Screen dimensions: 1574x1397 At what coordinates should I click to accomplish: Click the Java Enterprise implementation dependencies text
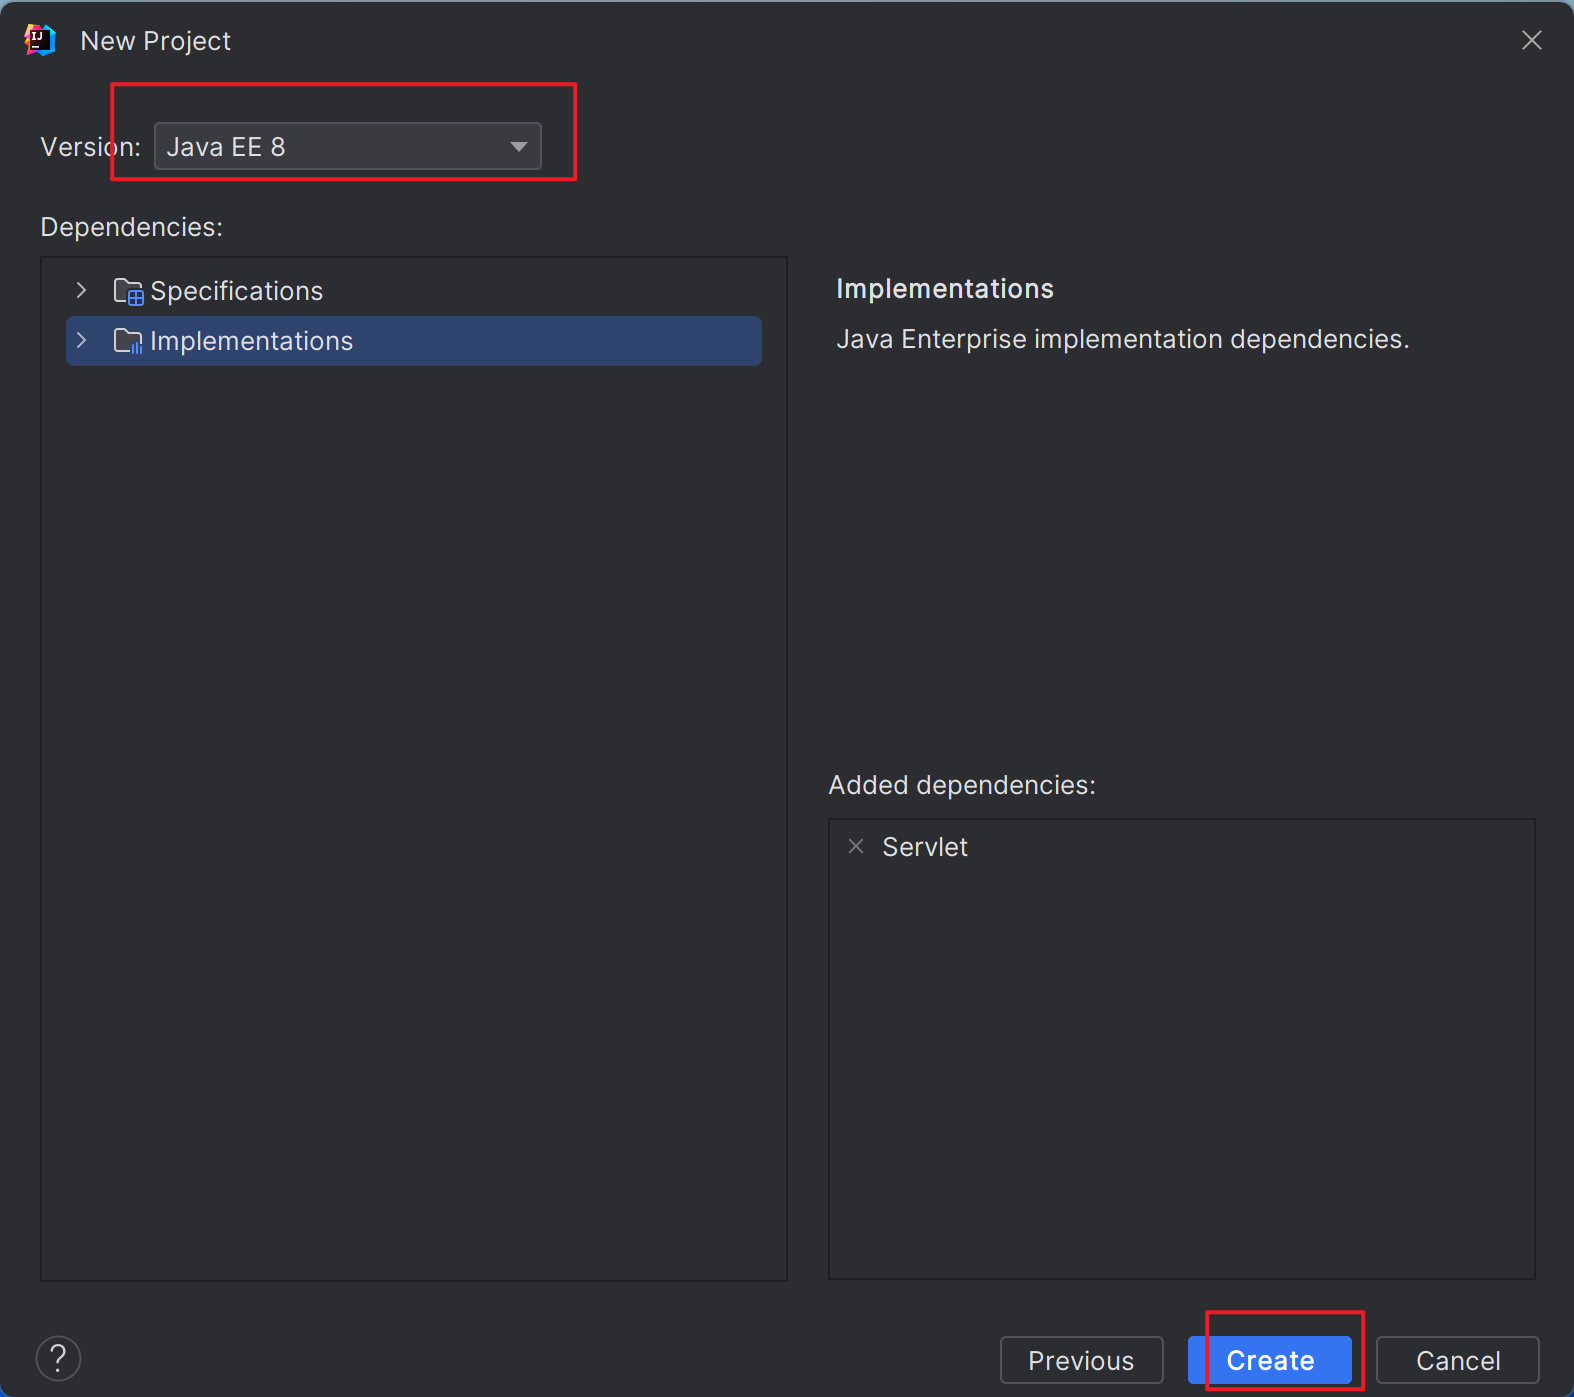[x=1122, y=339]
